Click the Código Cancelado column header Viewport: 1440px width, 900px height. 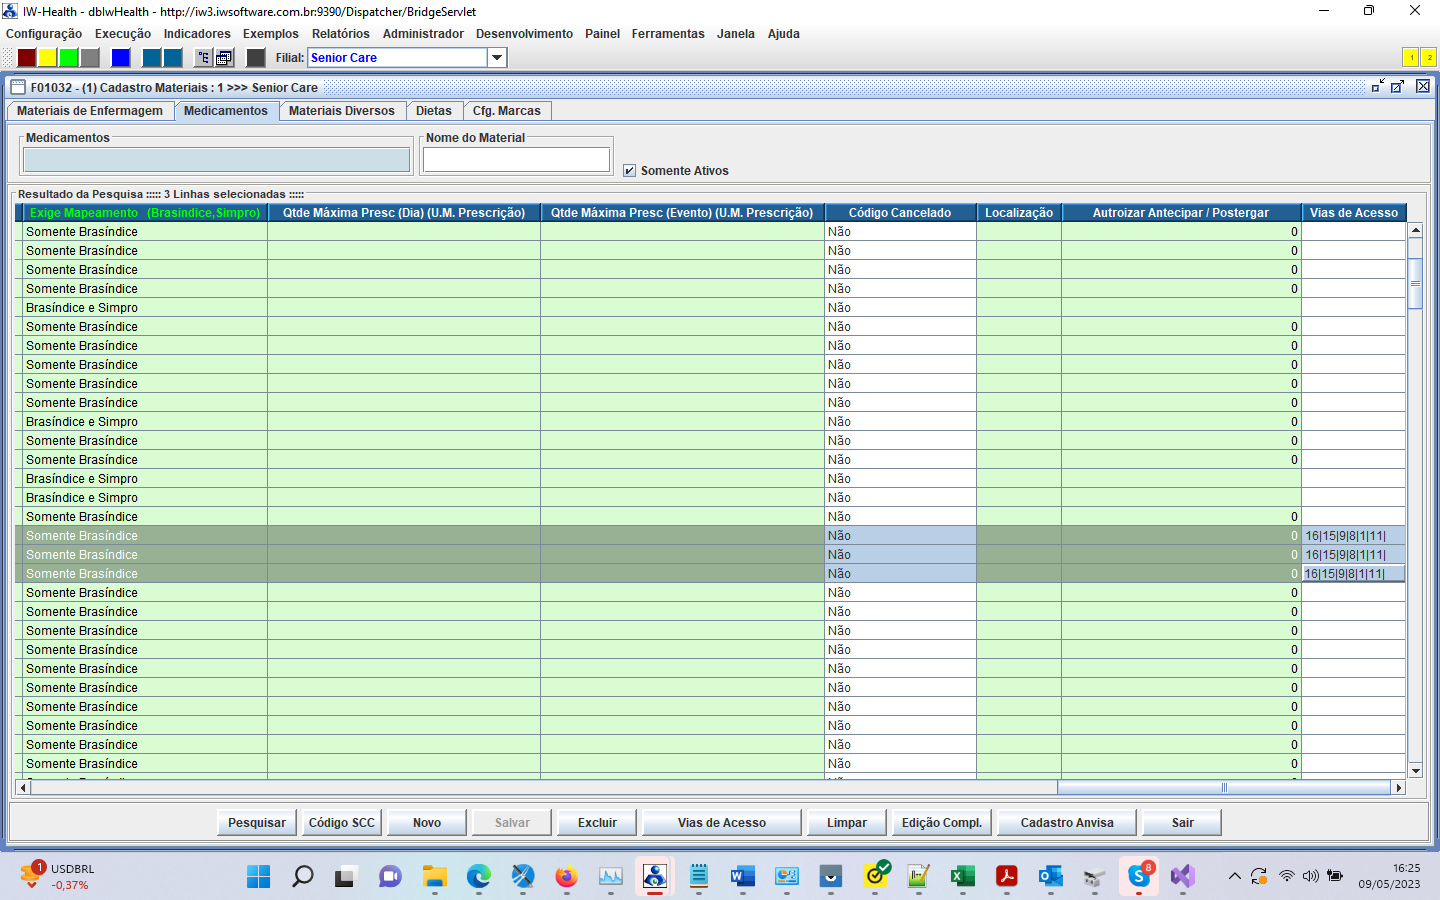coord(900,213)
